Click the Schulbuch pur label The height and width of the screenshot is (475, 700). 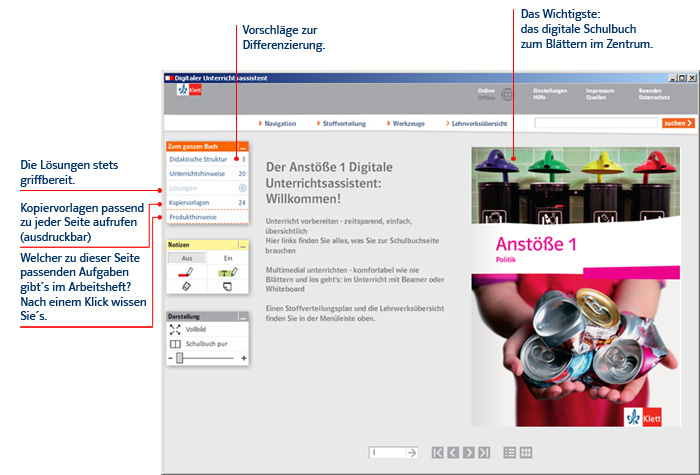[207, 344]
